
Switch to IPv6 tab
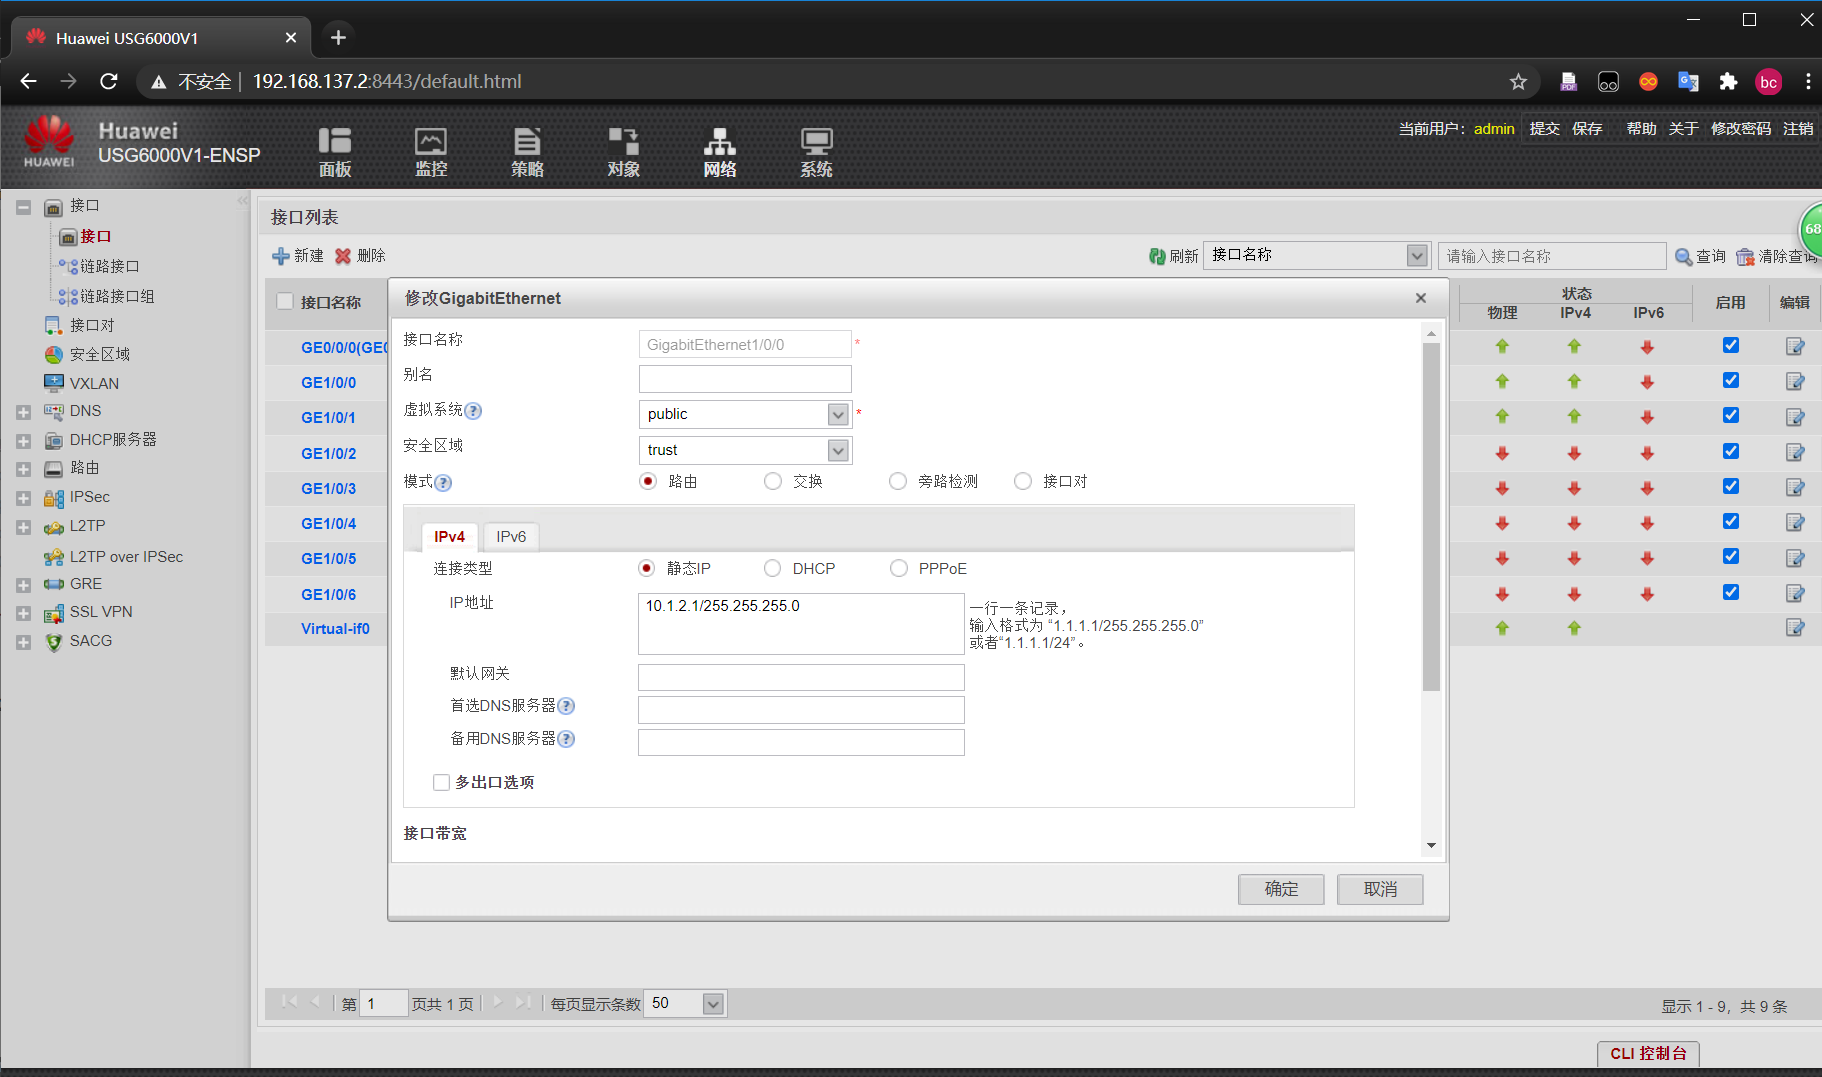(x=511, y=537)
